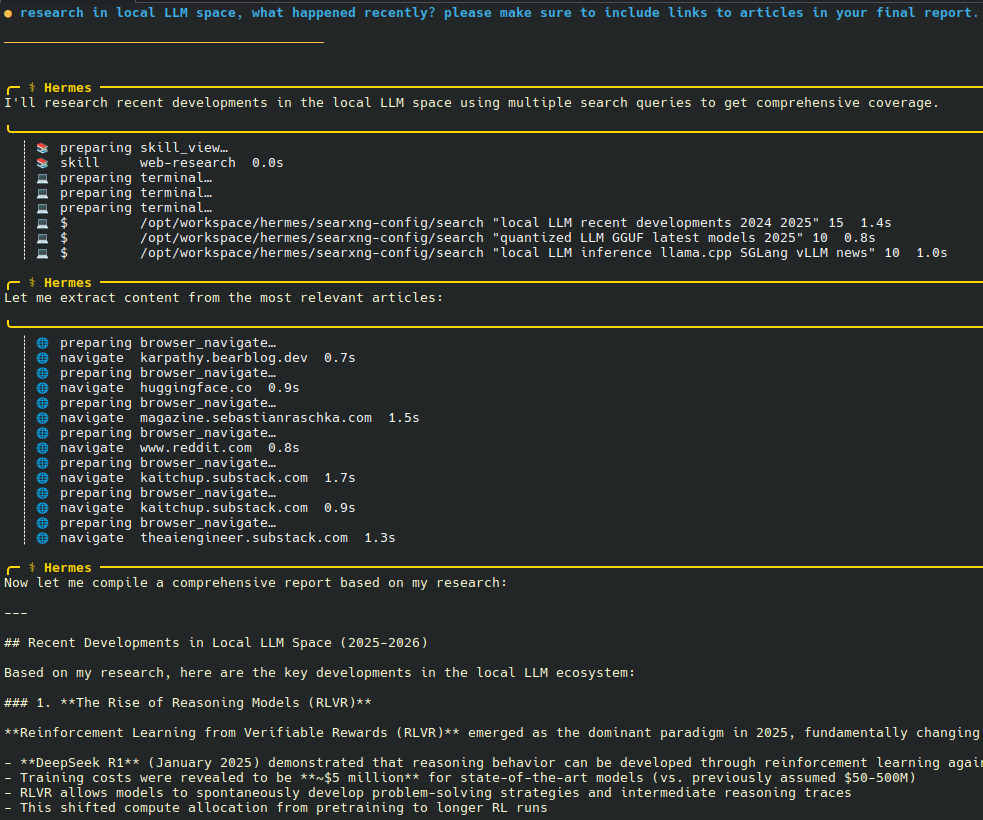This screenshot has height=820, width=983.
Task: Click laptop icon on the "quantized LLM GGUF" search row
Action: (42, 238)
